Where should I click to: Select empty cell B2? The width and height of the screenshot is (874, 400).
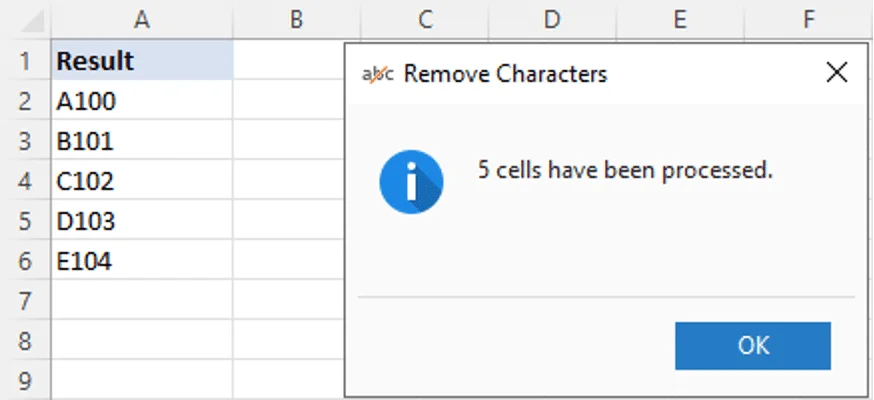click(288, 101)
